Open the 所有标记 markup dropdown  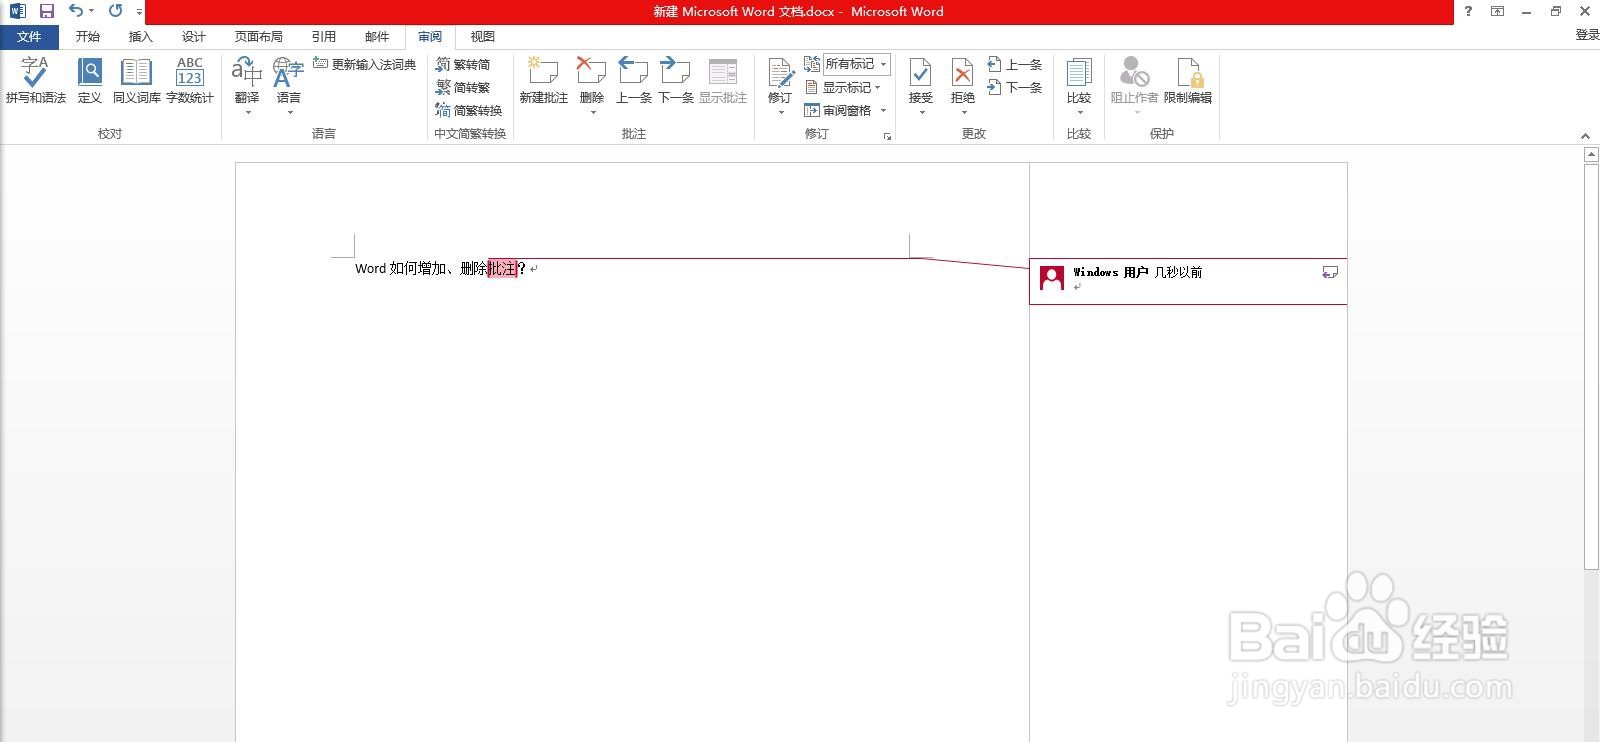click(856, 64)
